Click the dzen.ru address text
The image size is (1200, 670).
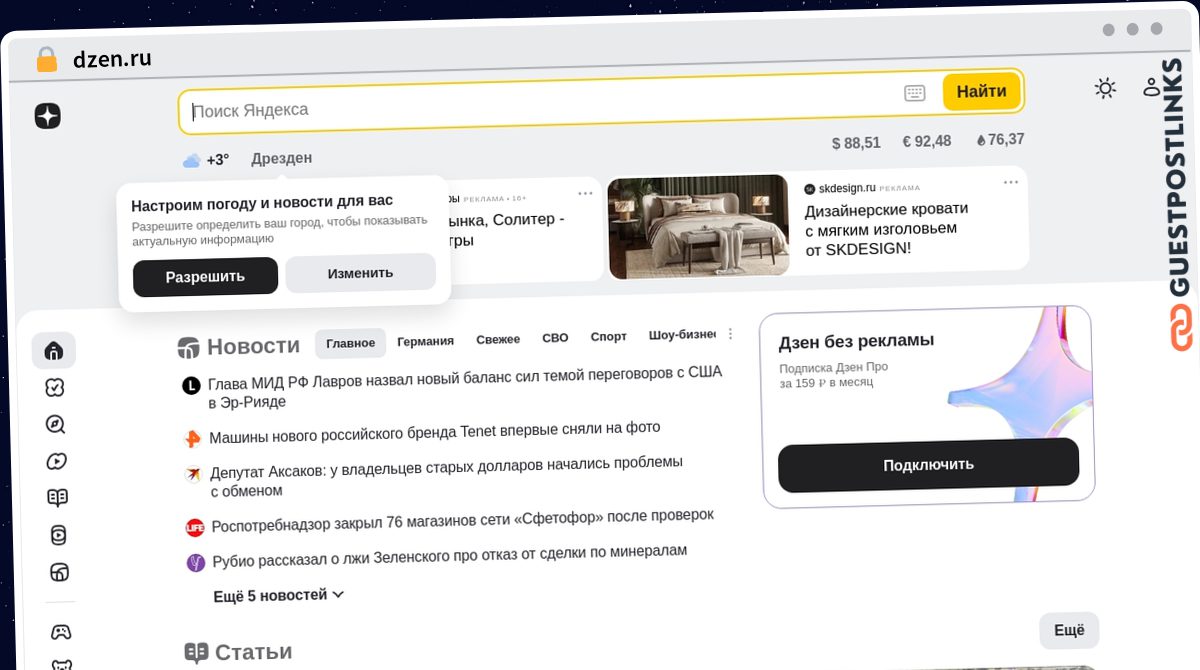pyautogui.click(x=112, y=59)
